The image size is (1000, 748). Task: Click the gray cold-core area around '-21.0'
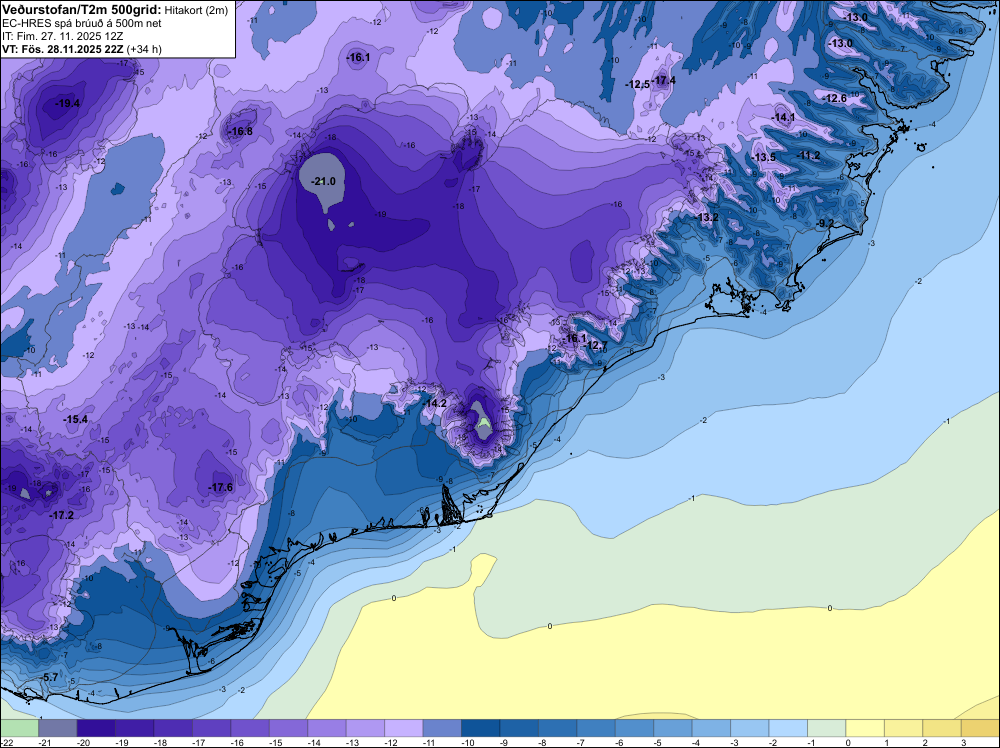click(323, 182)
